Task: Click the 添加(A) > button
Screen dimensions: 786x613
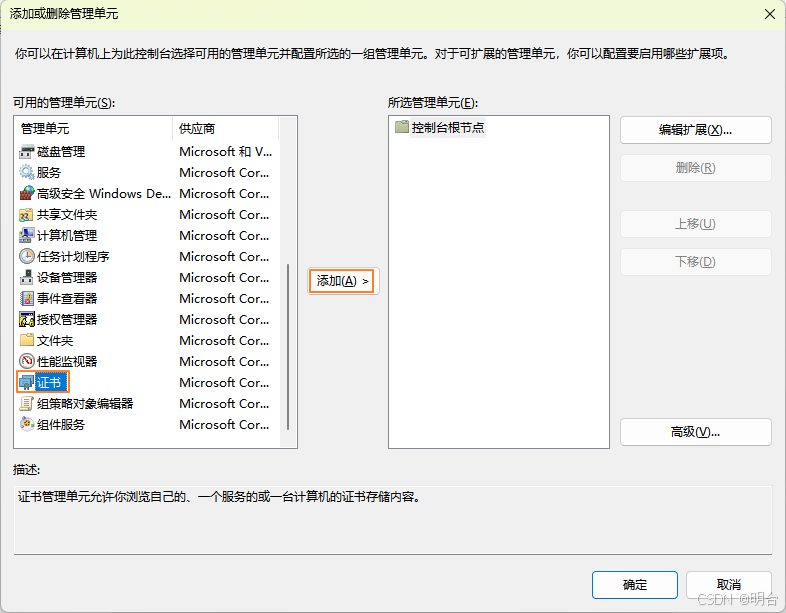Action: (x=343, y=281)
